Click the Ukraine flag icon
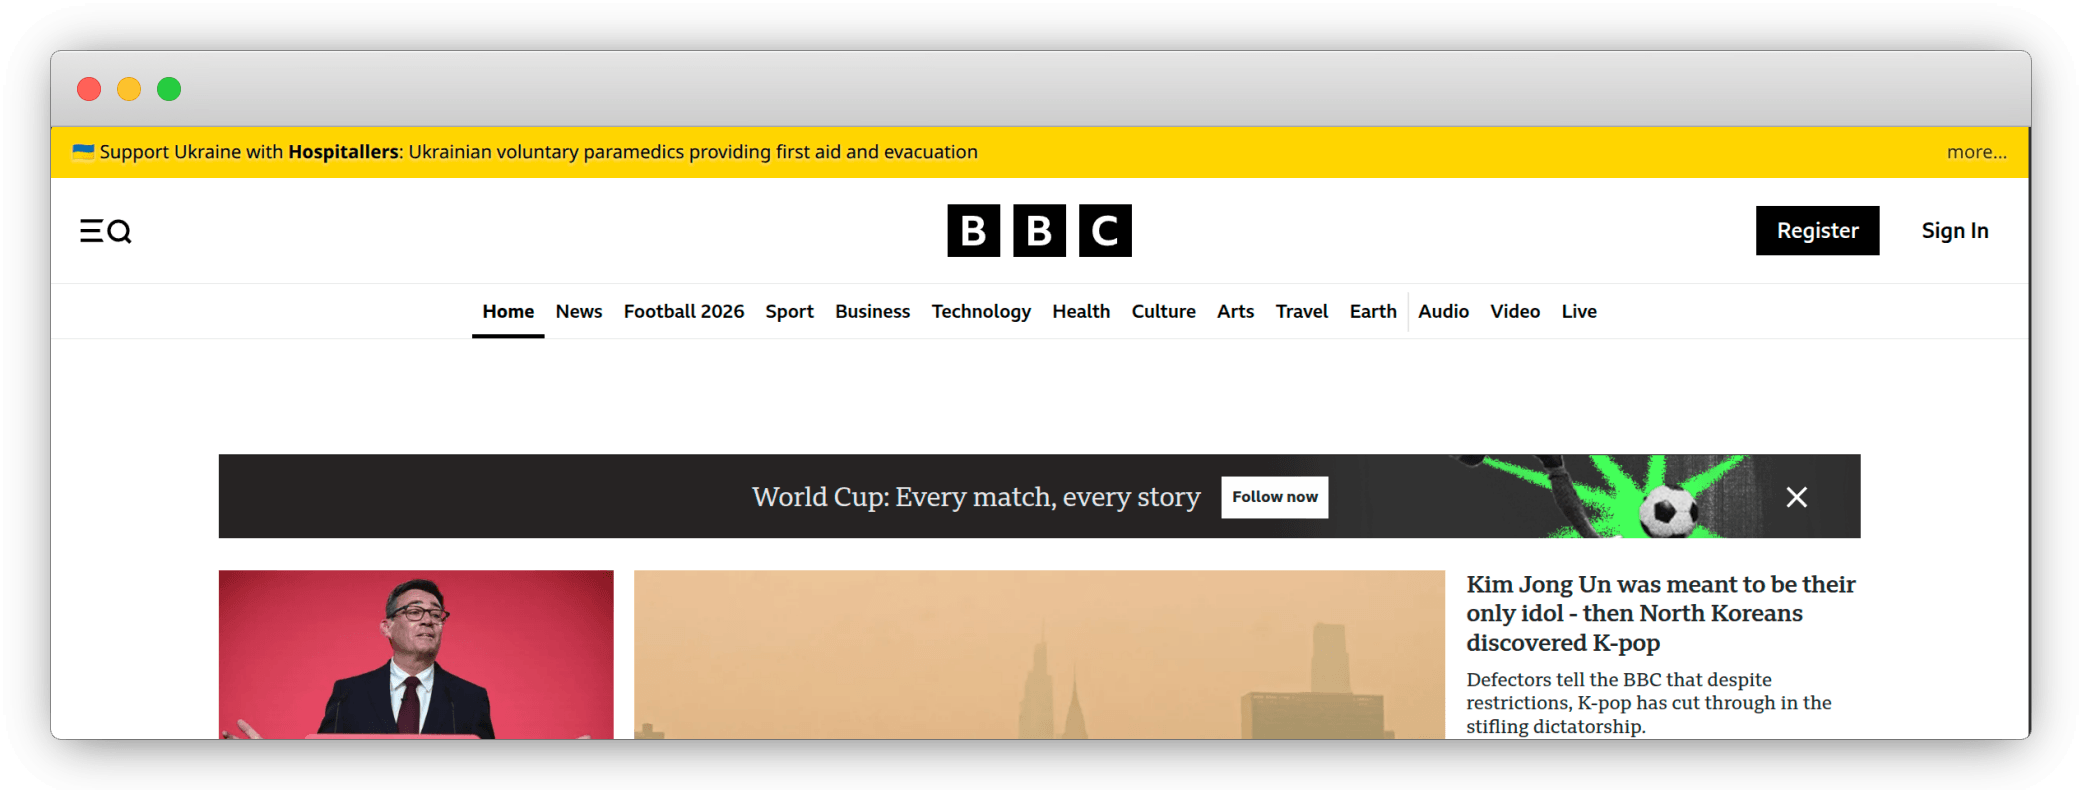Screen dimensions: 2082x790 point(83,152)
